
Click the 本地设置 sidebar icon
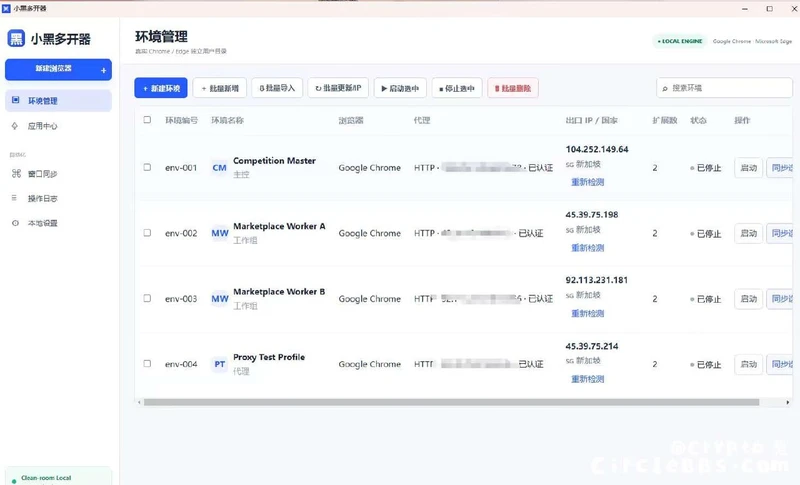(x=15, y=223)
